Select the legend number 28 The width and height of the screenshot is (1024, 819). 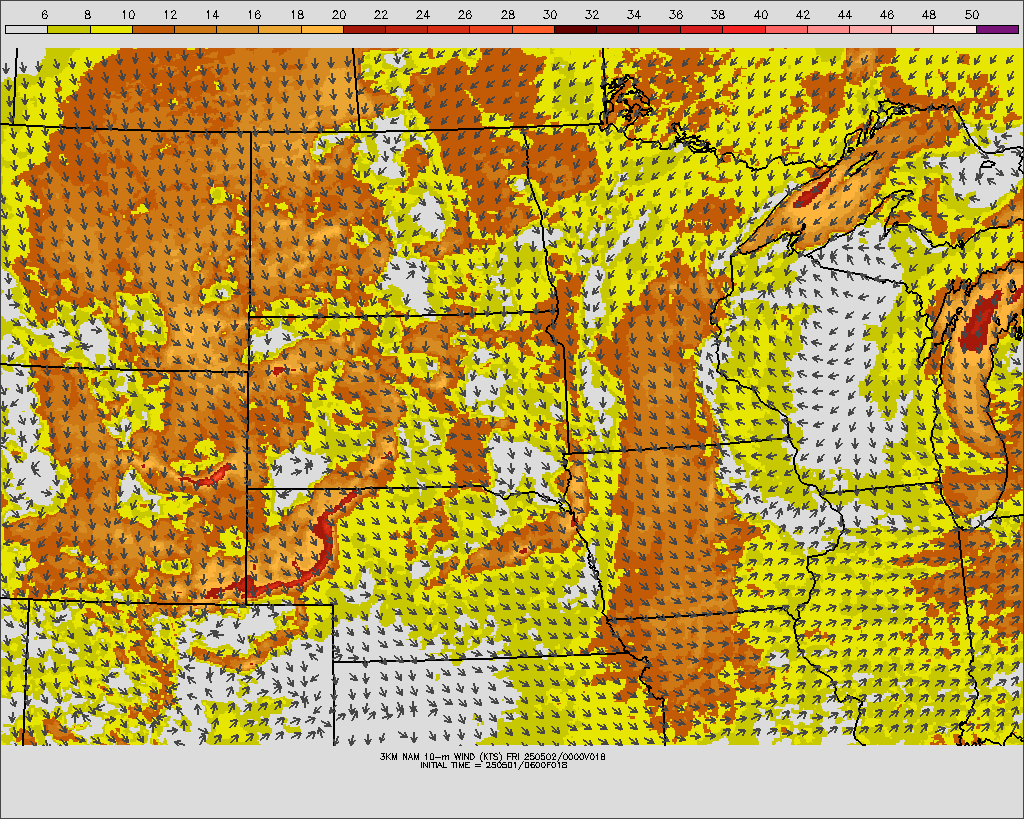click(507, 14)
